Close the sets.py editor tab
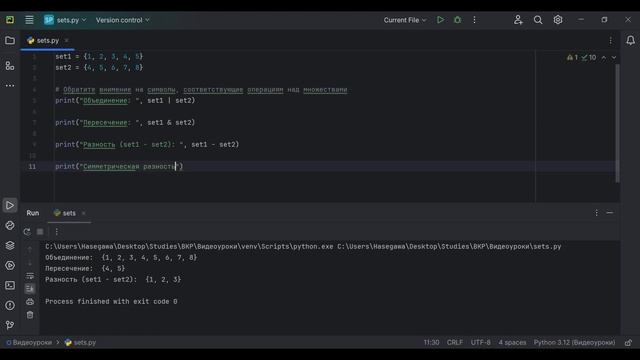Image resolution: width=640 pixels, height=360 pixels. pos(67,40)
